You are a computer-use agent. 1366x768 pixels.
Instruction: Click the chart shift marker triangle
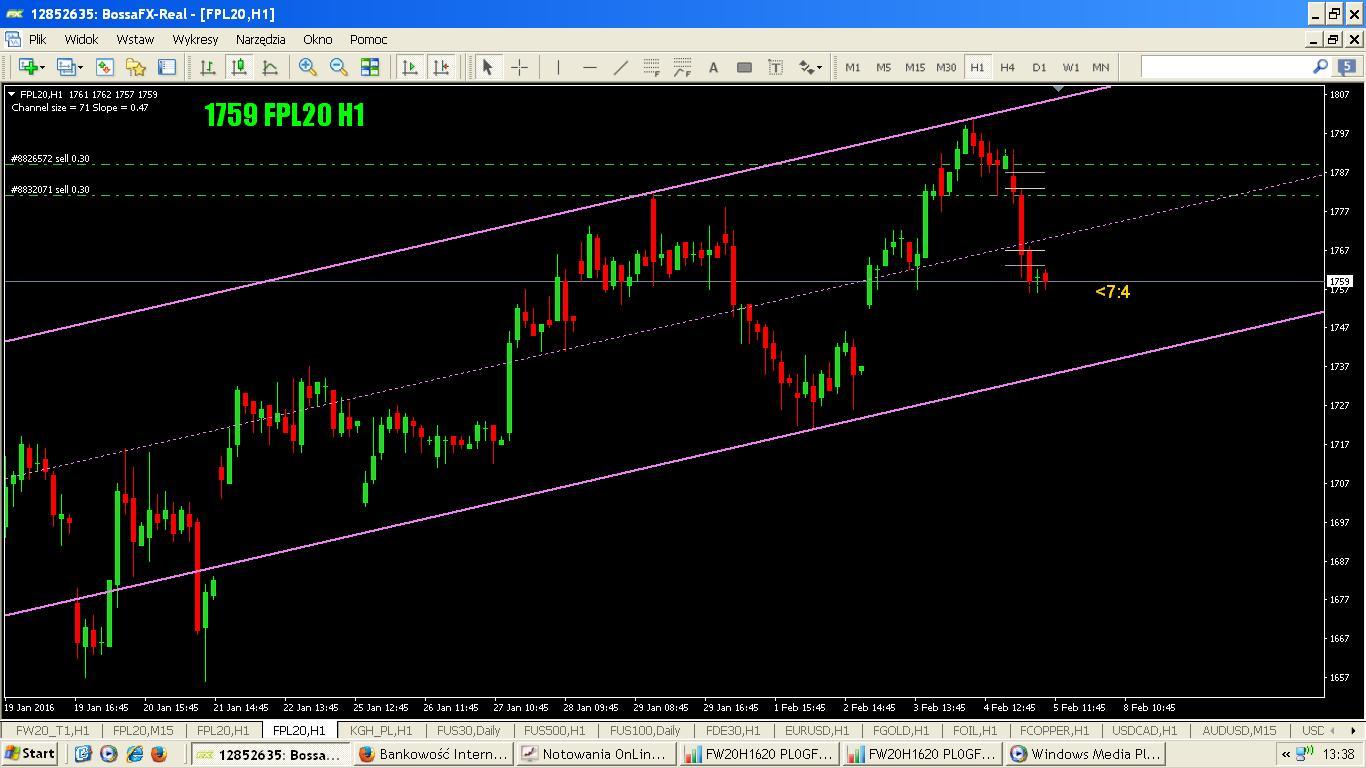click(1059, 89)
